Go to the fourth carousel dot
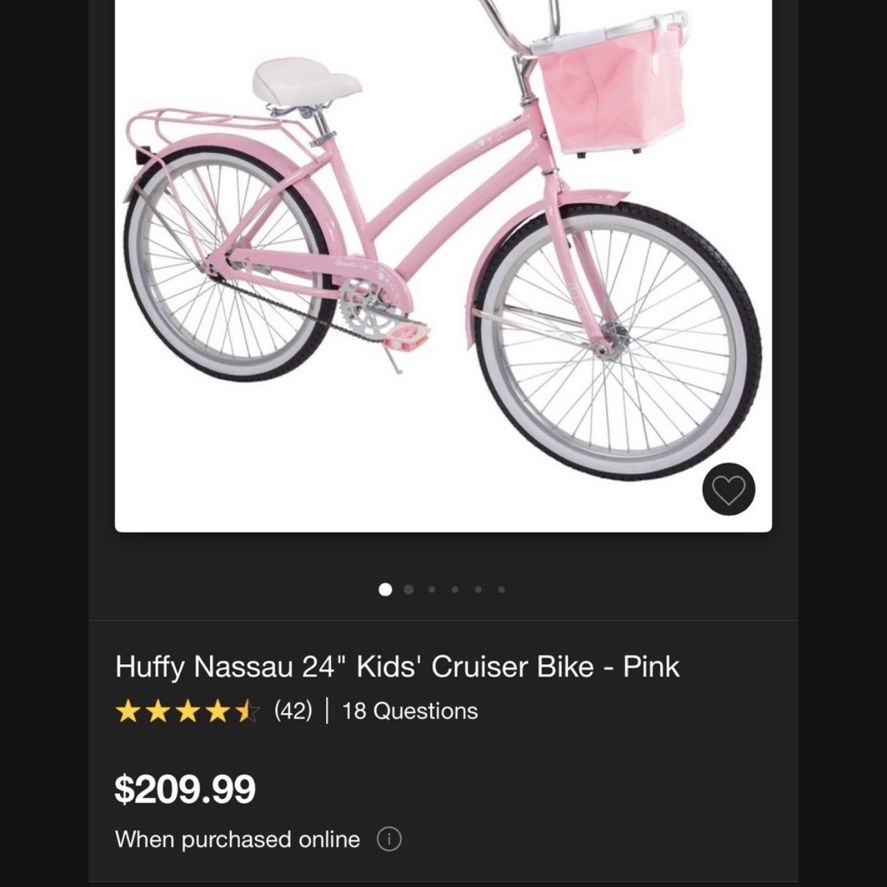 pos(455,589)
